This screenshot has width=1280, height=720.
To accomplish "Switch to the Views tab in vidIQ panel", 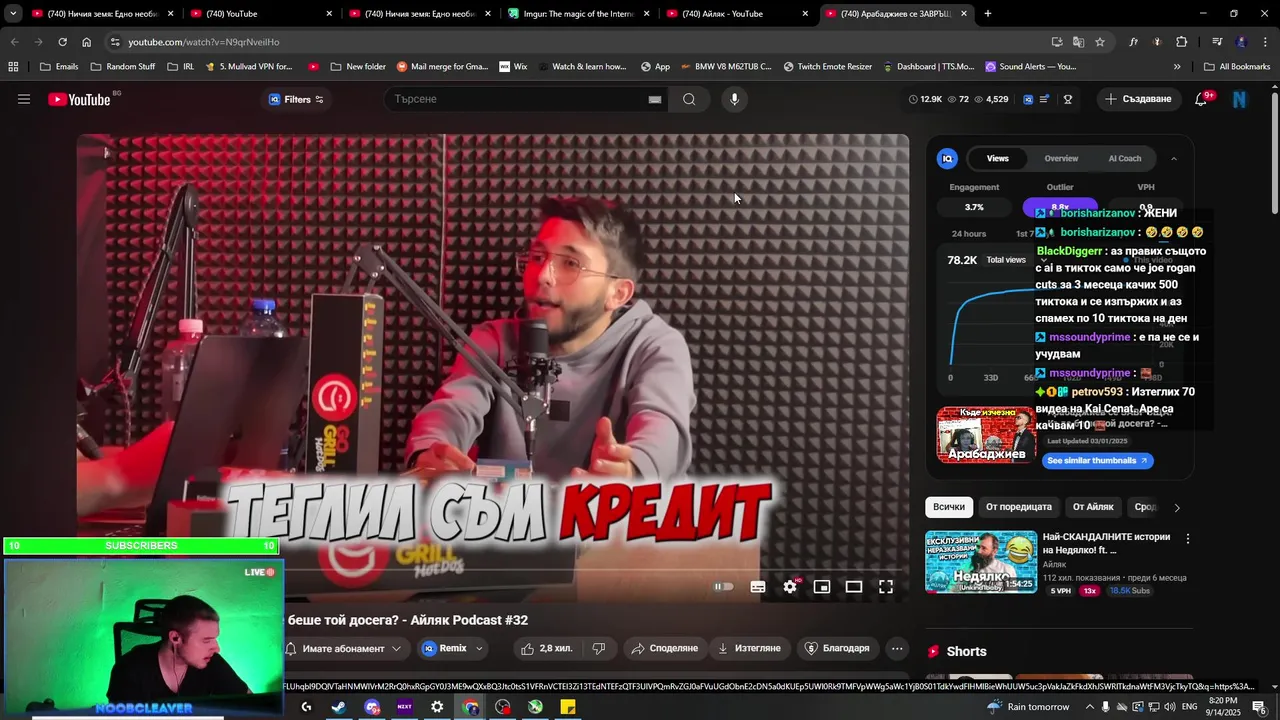I will [997, 158].
